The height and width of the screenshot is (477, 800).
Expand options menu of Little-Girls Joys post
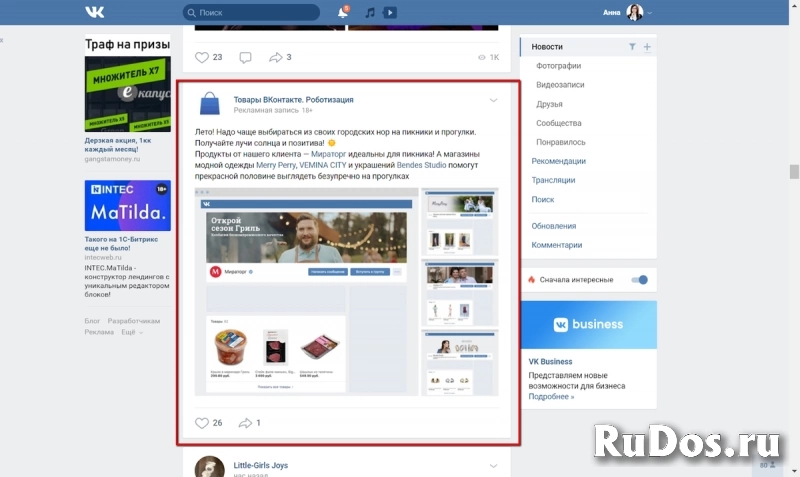pos(493,466)
